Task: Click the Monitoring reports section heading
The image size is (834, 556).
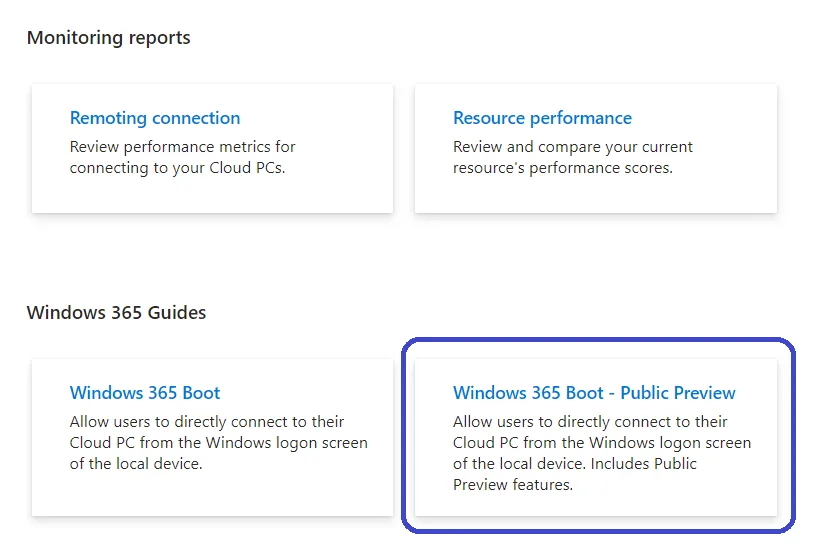Action: click(x=108, y=38)
